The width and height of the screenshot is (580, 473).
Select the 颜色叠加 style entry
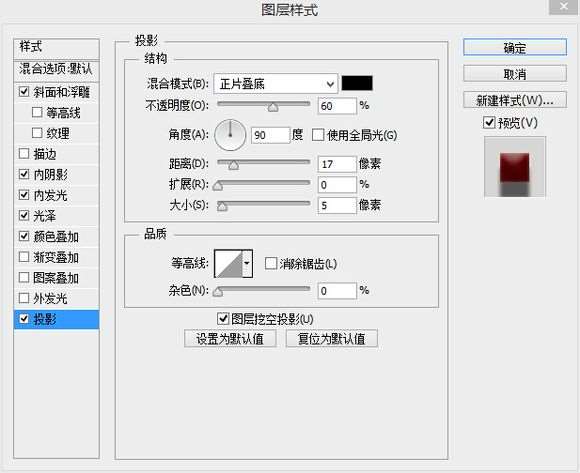click(56, 236)
